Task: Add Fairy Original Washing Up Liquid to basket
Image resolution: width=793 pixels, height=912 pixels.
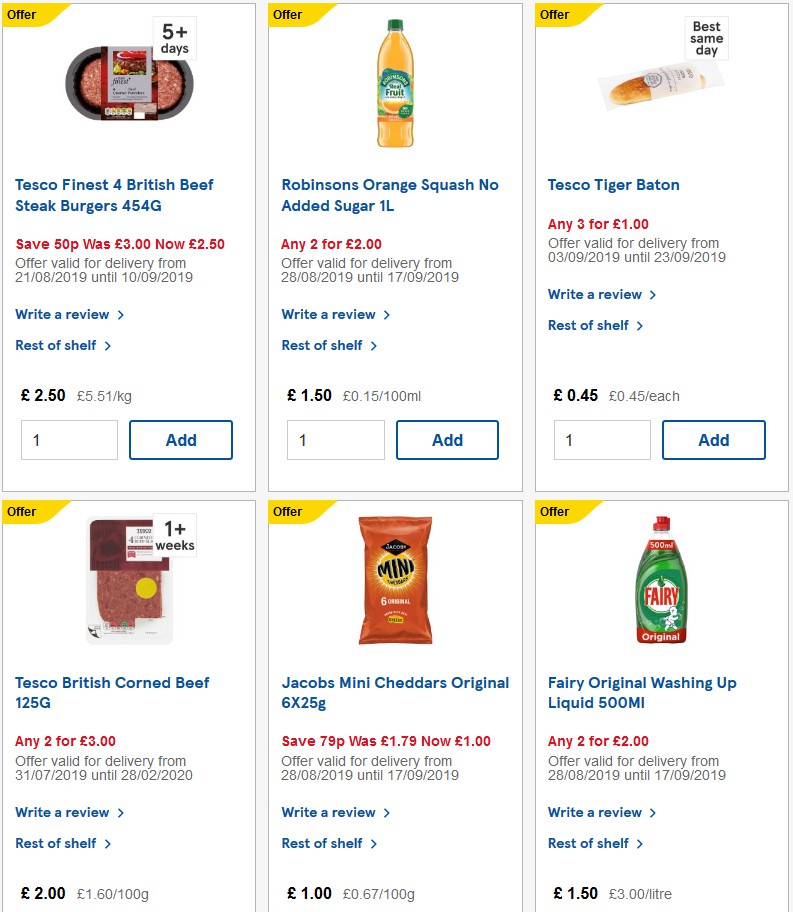Action: point(713,908)
